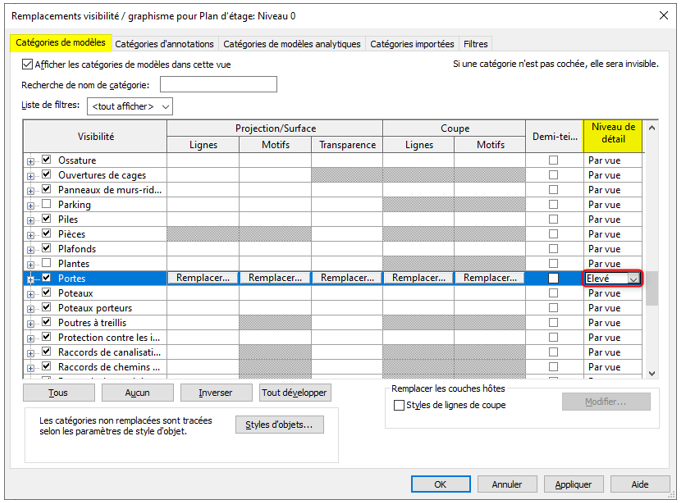Click Remplacer under Projection Lignes for Portes
This screenshot has width=682, height=503.
click(x=203, y=279)
